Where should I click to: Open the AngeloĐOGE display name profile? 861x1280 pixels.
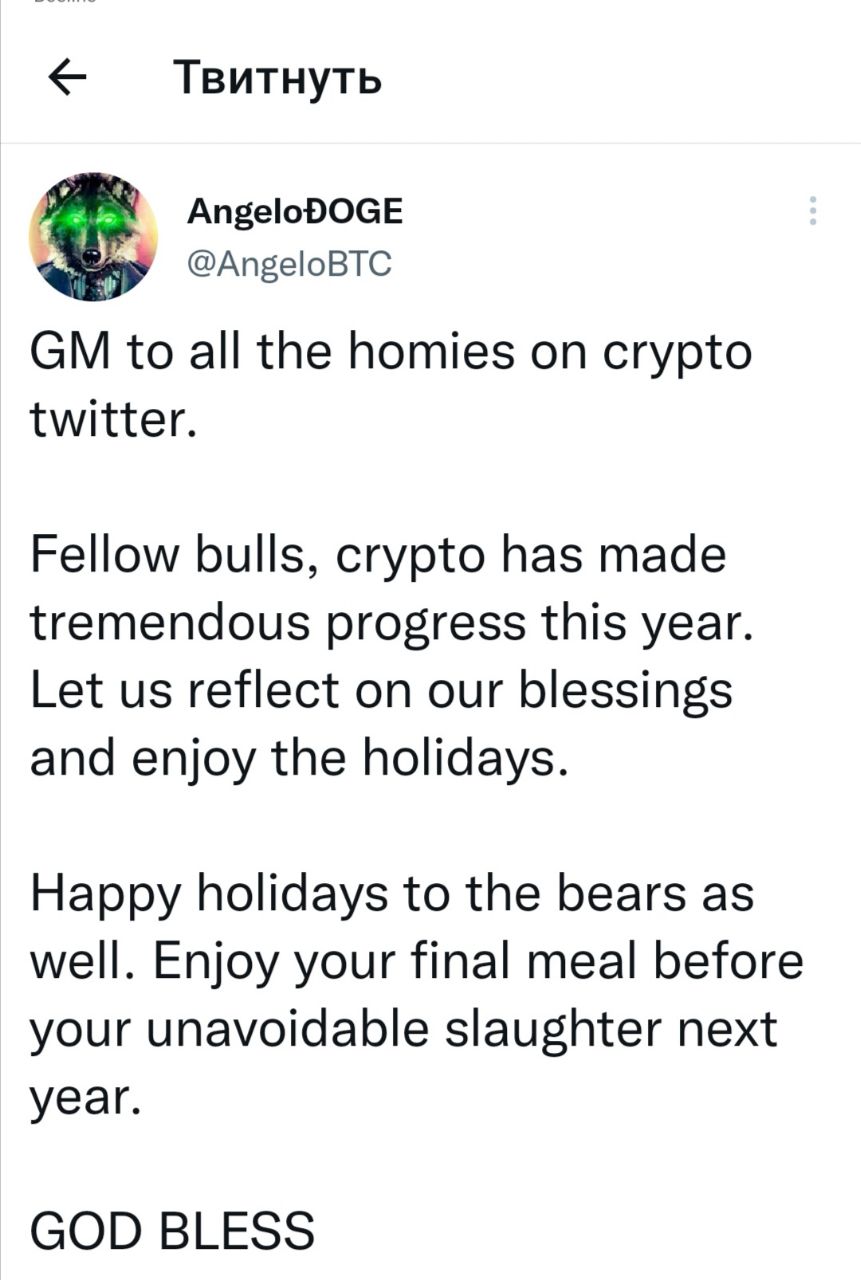coord(295,212)
